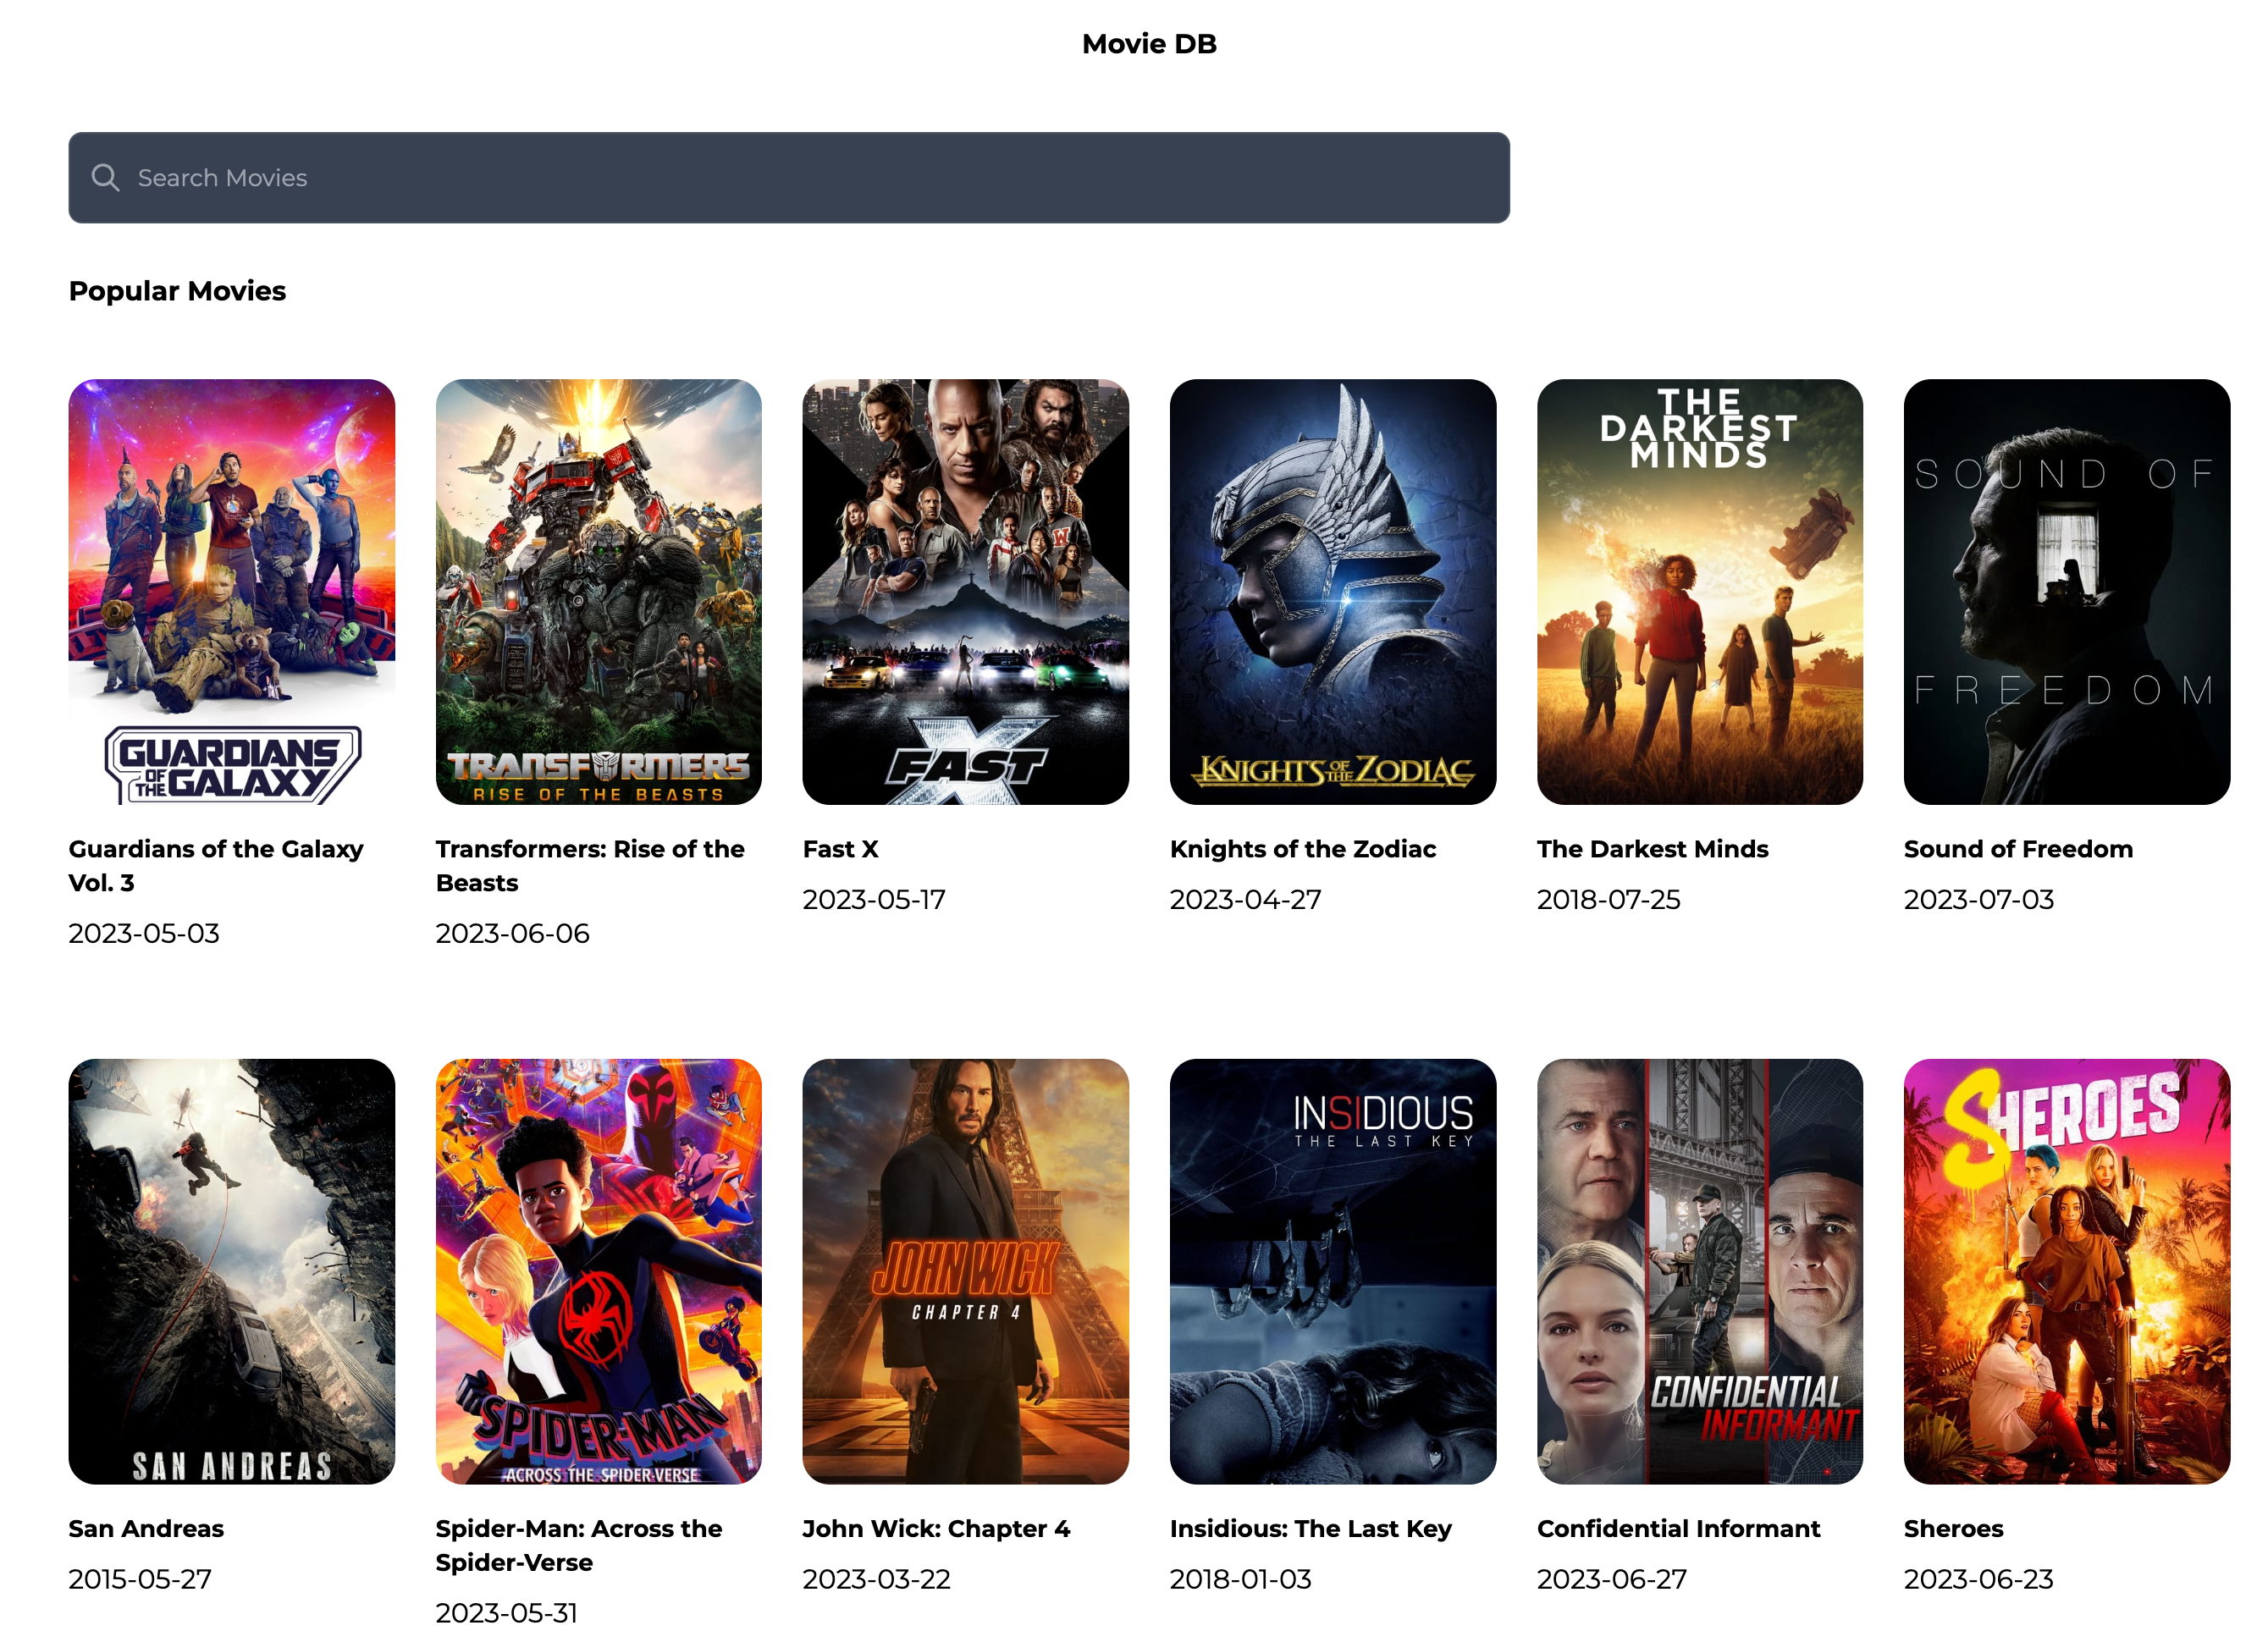2268x1631 pixels.
Task: Open the Transformers: Rise of the Beasts title
Action: [590, 866]
